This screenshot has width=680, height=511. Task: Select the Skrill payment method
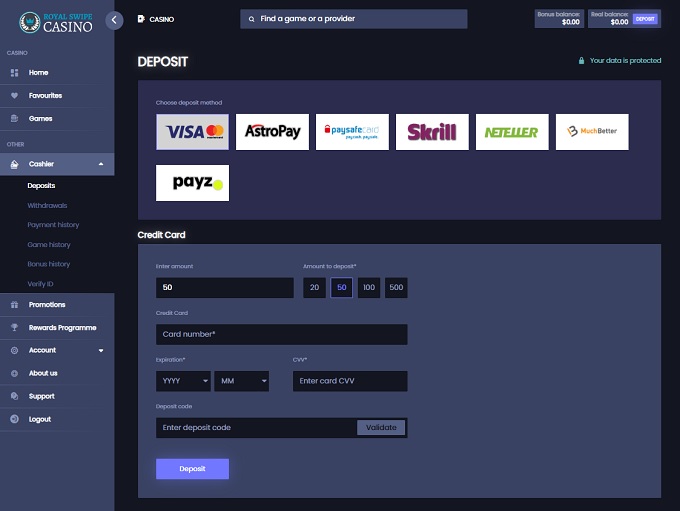pos(432,132)
